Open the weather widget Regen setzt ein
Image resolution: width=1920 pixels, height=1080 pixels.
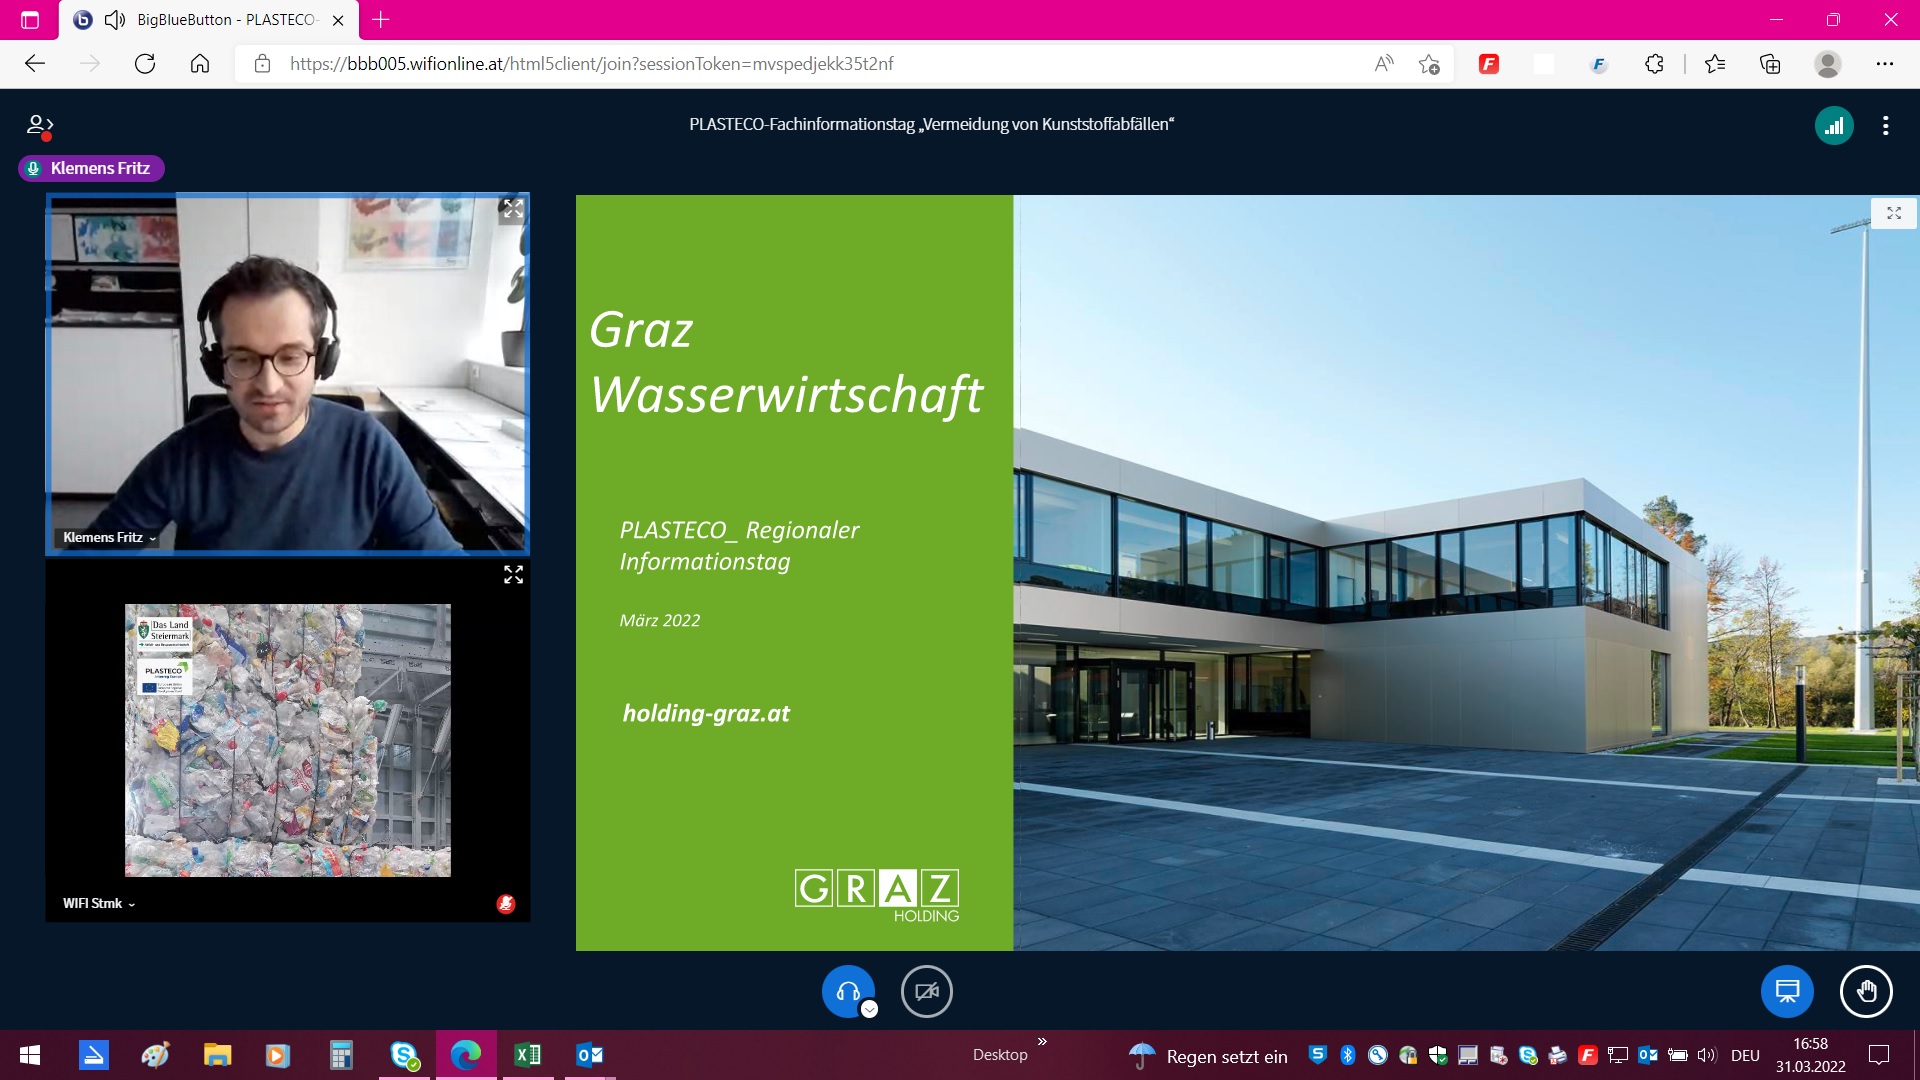coord(1209,1056)
